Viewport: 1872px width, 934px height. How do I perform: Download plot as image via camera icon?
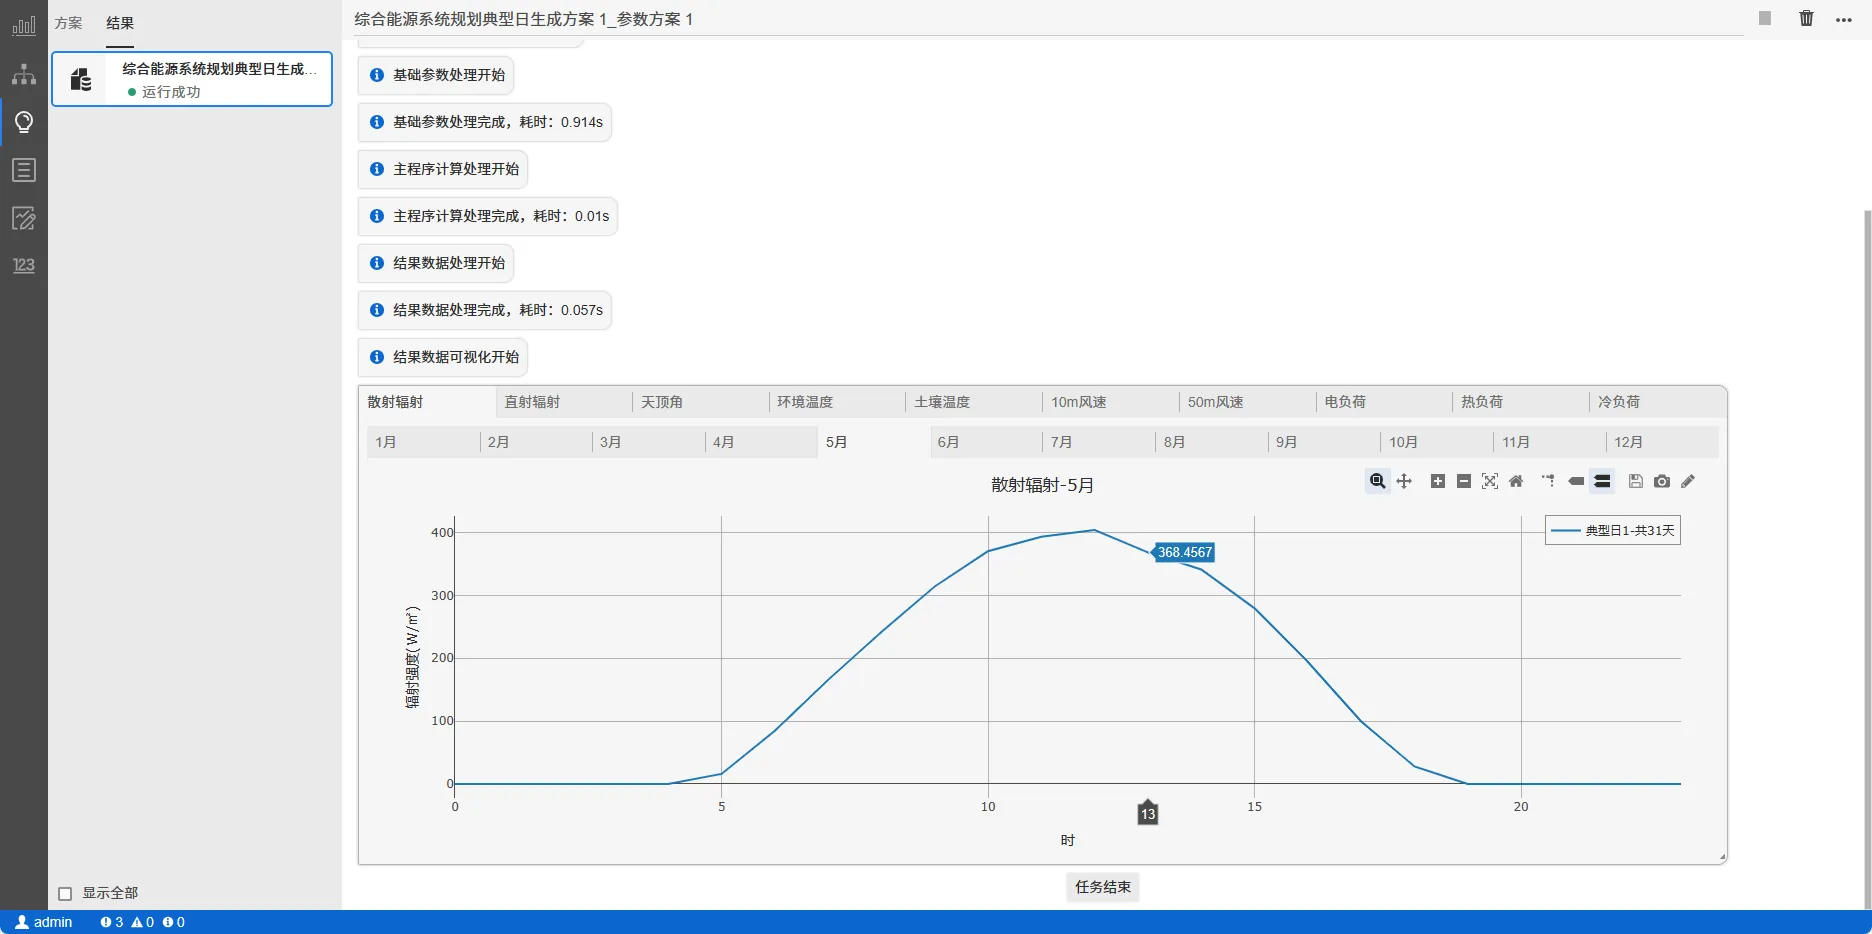[1661, 481]
